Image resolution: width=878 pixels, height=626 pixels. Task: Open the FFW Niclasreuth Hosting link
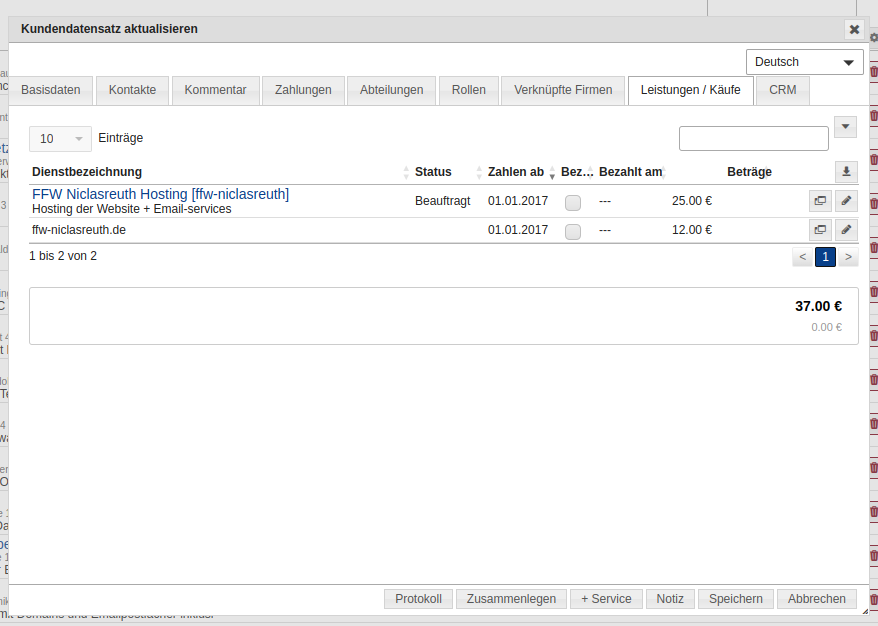[110, 194]
